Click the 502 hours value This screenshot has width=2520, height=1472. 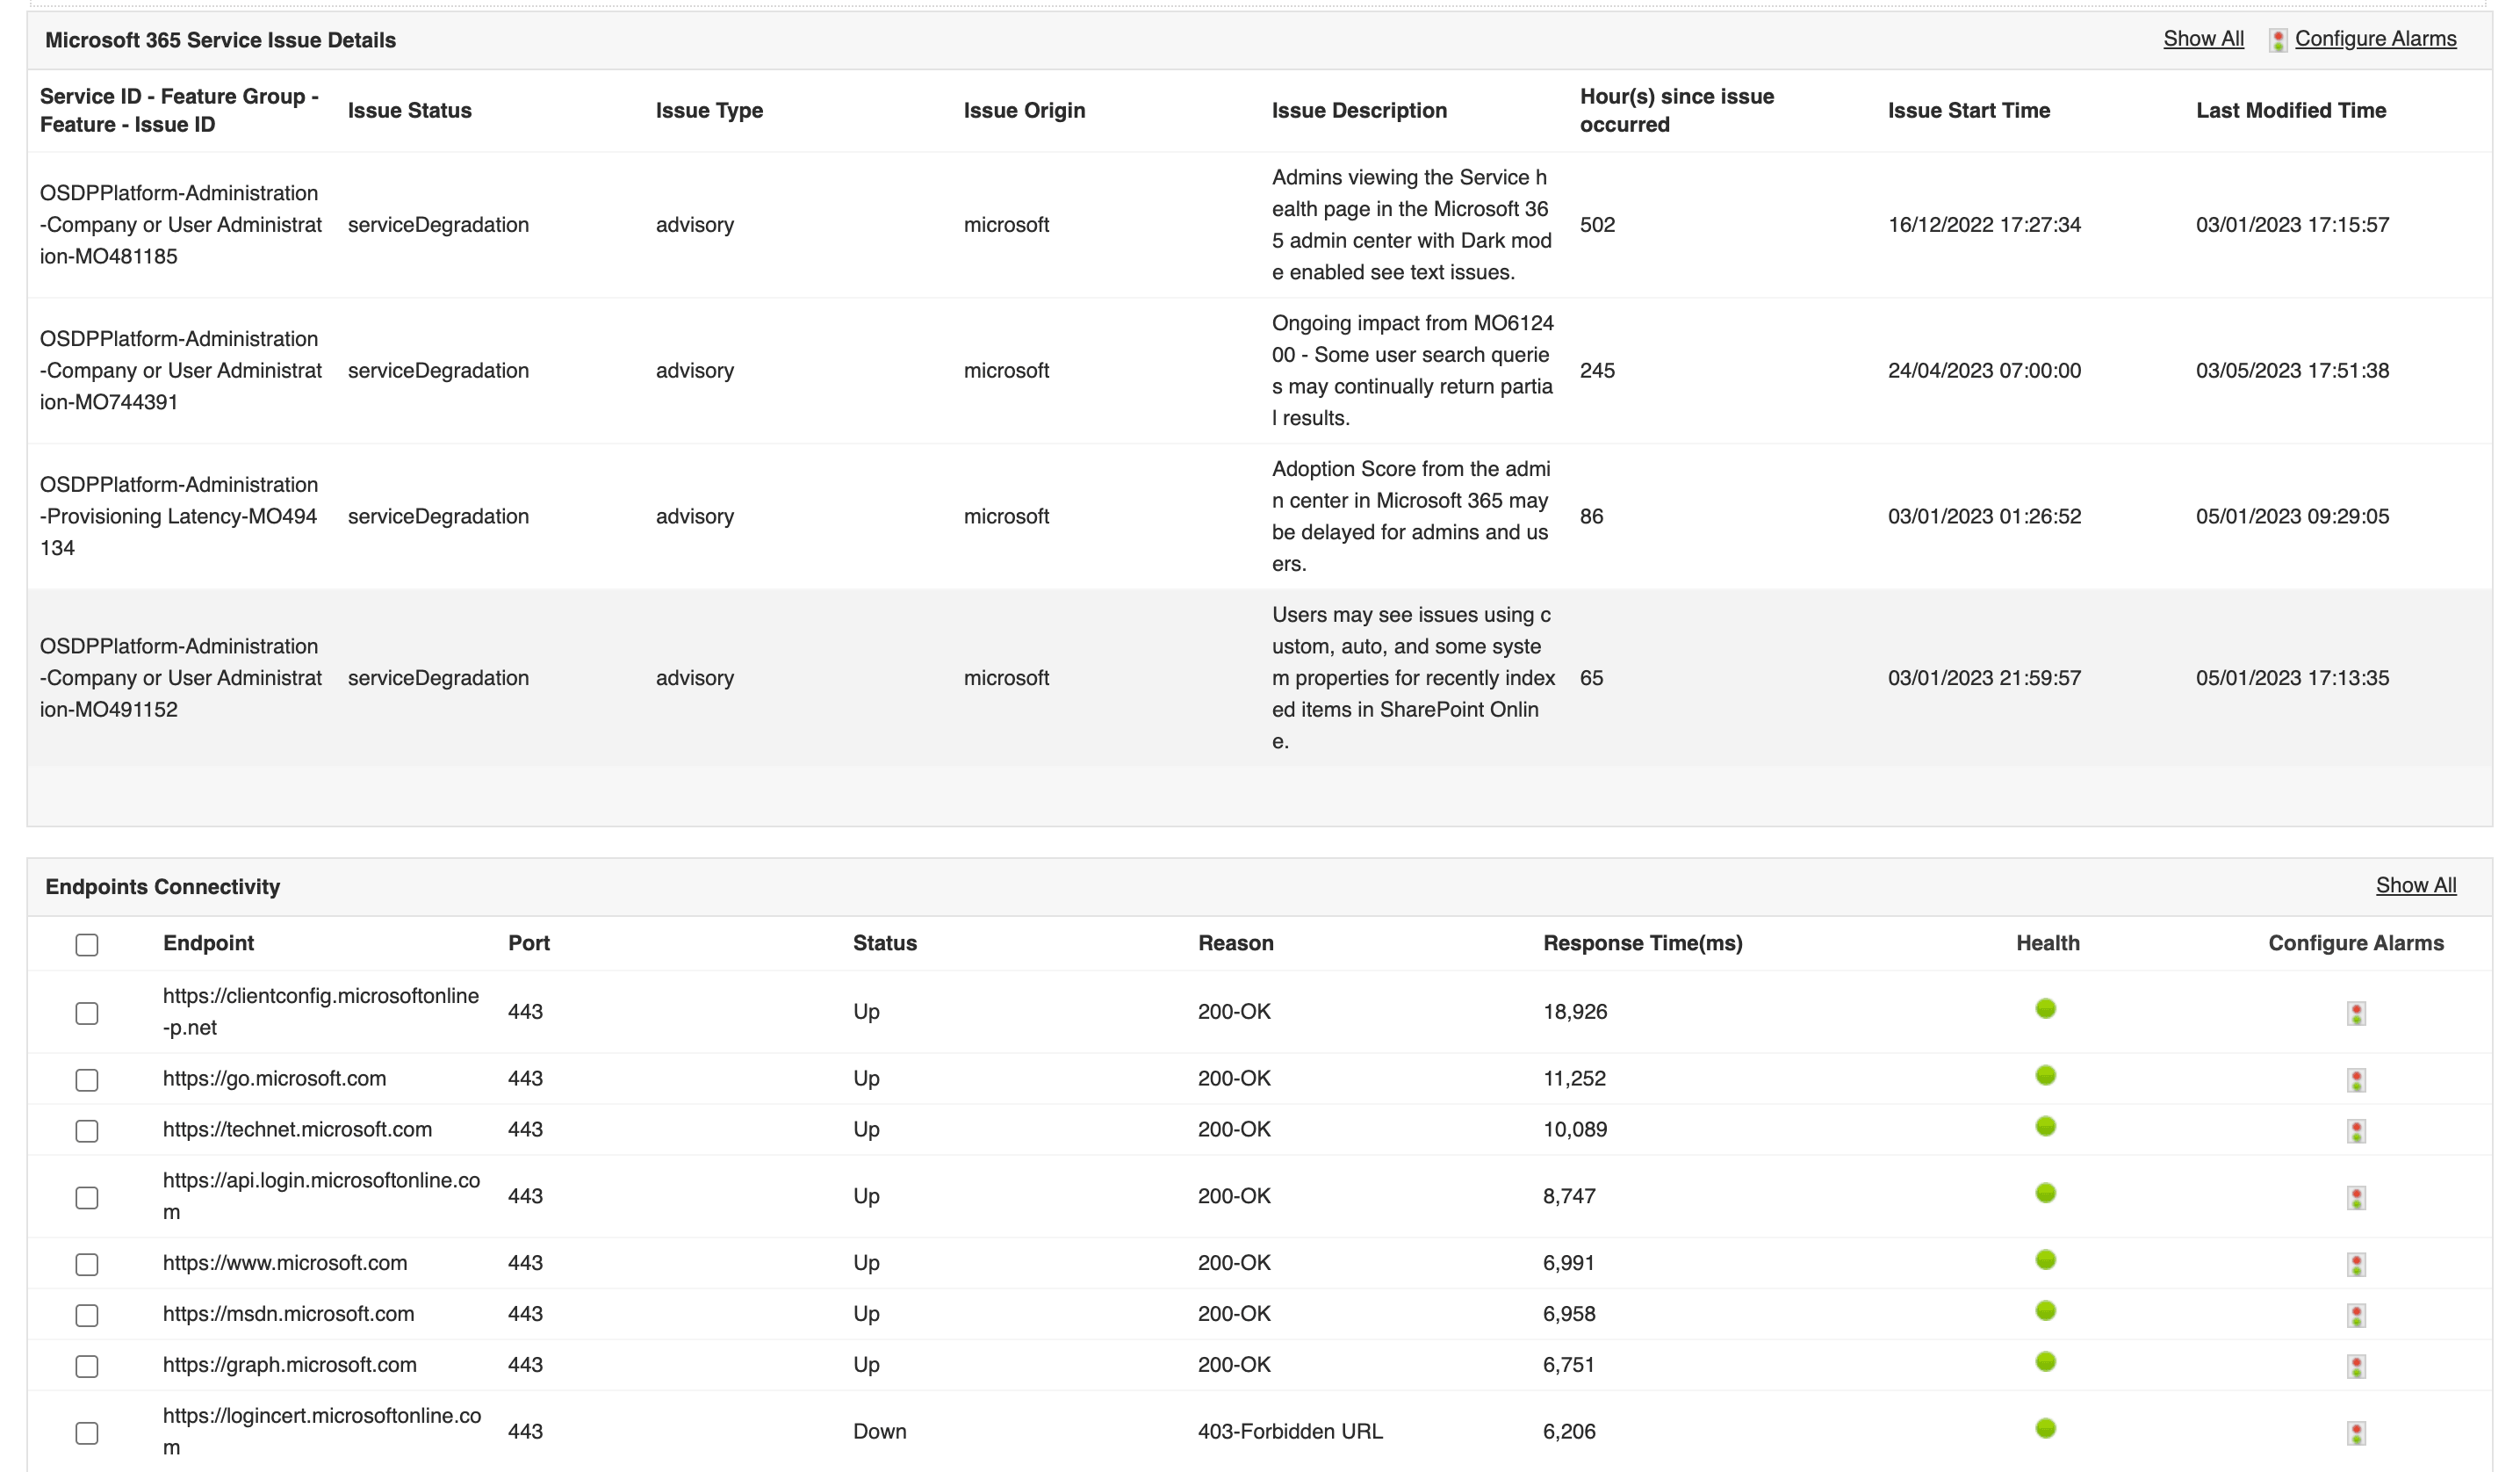coord(1597,225)
